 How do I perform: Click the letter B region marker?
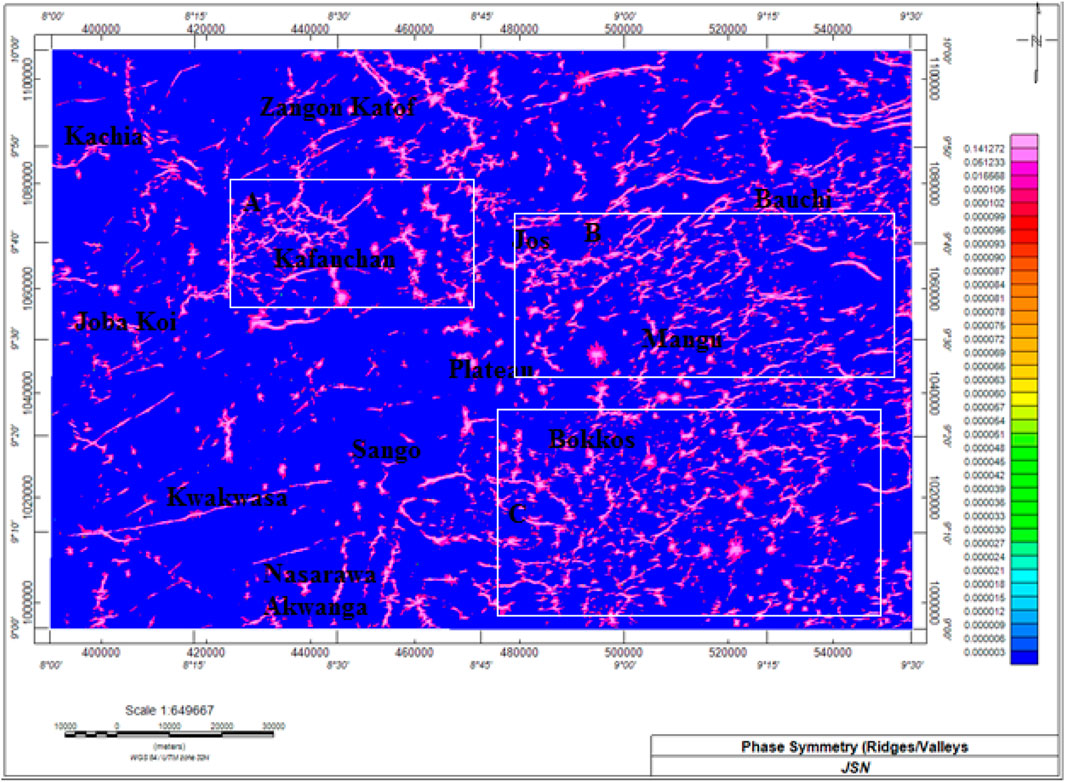[x=593, y=233]
